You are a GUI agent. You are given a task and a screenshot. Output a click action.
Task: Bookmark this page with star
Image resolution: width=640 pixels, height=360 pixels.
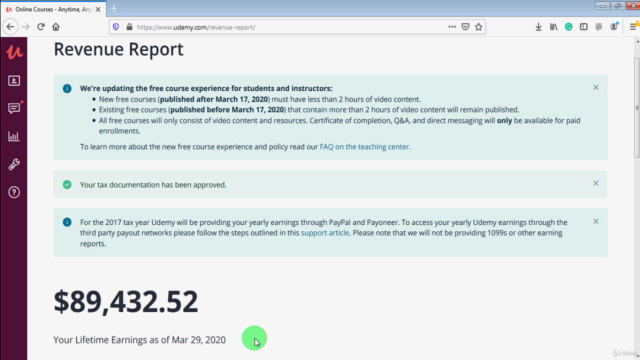[x=479, y=27]
